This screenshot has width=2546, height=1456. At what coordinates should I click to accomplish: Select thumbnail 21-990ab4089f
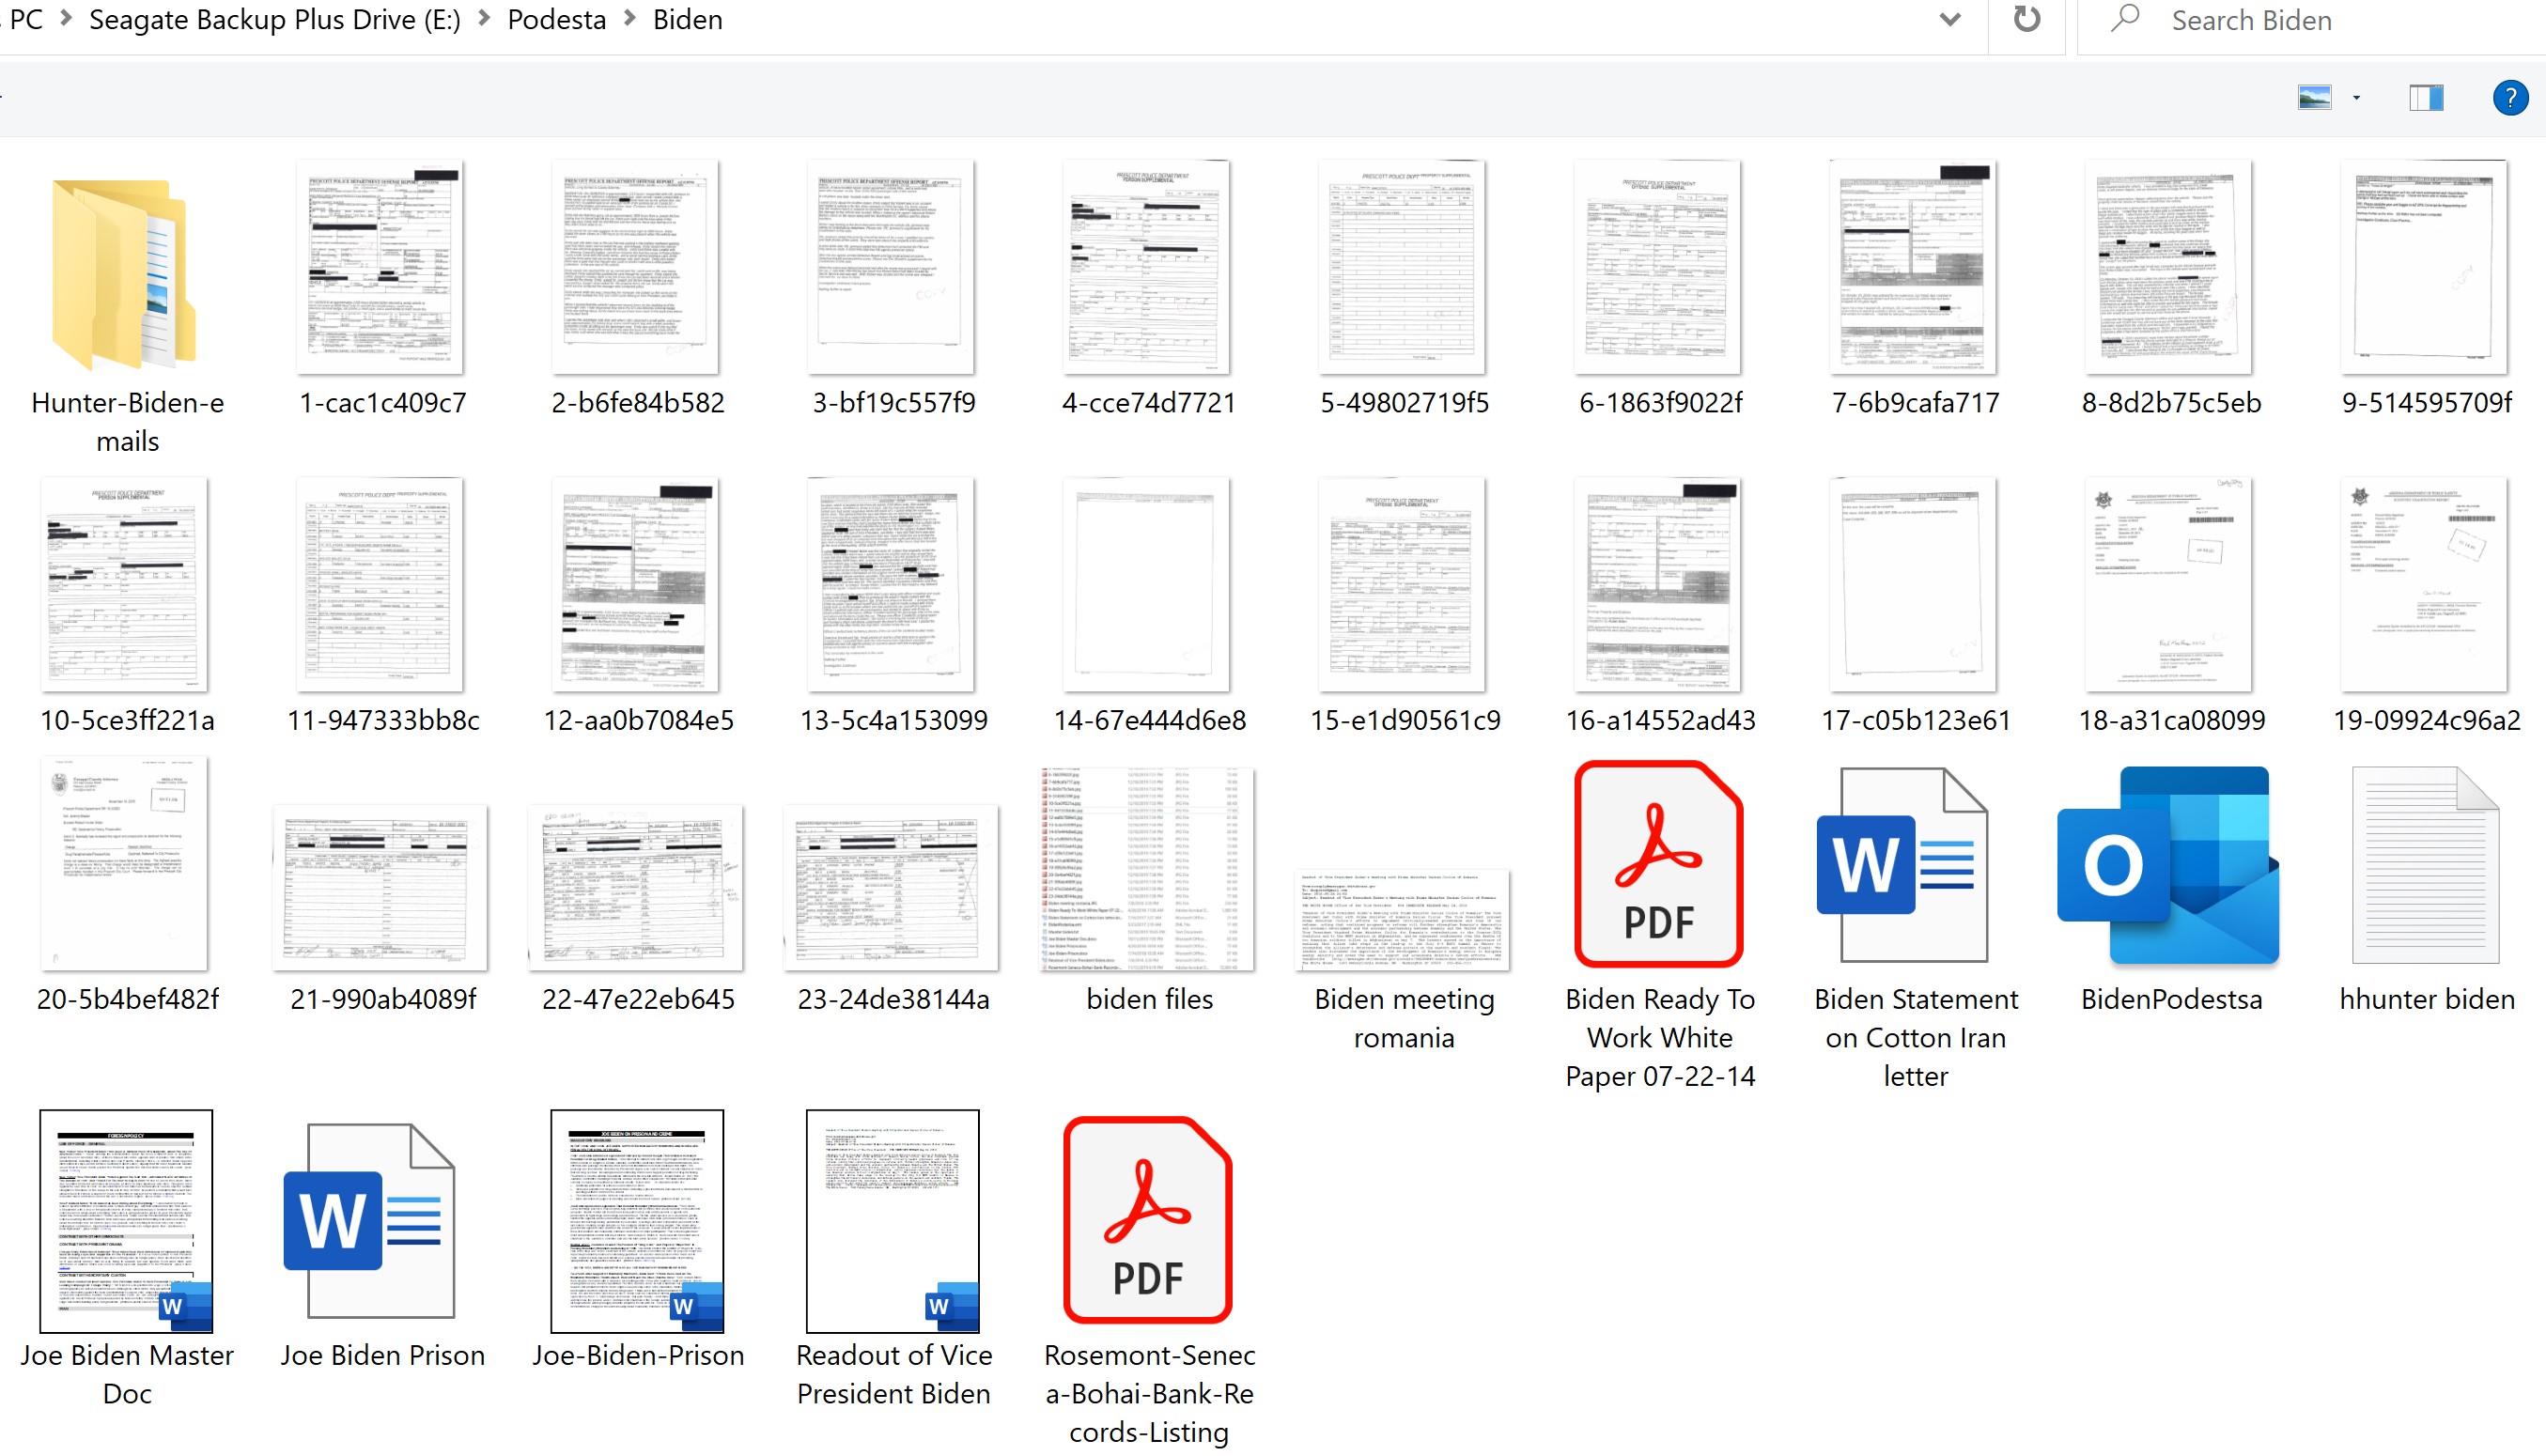[x=380, y=887]
